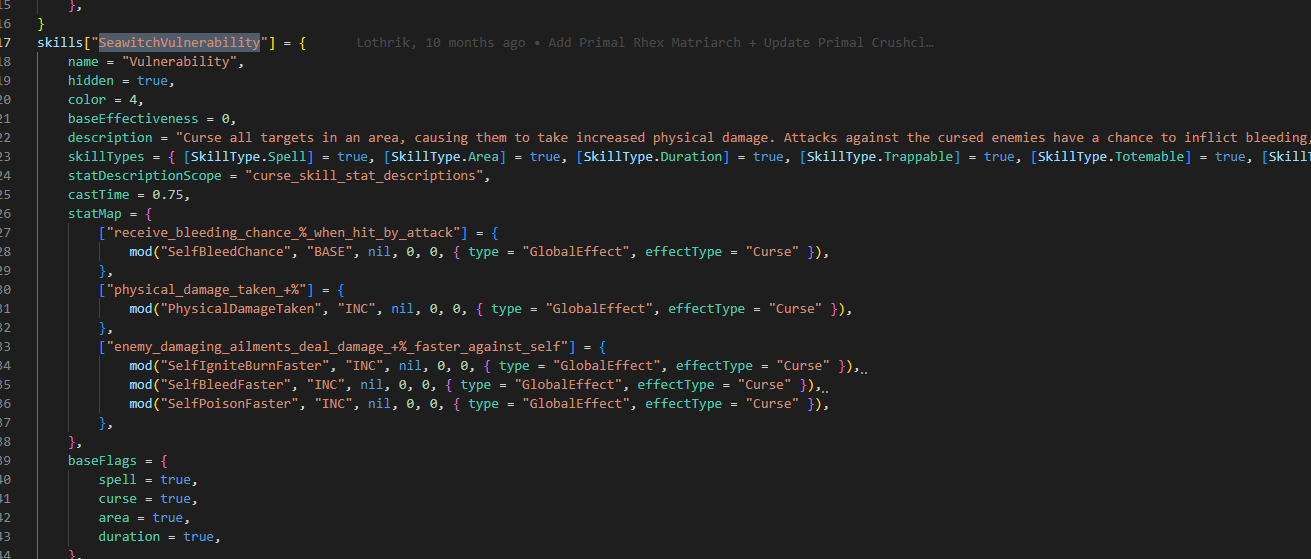Place cursor on the hidden property name

pyautogui.click(x=90, y=81)
